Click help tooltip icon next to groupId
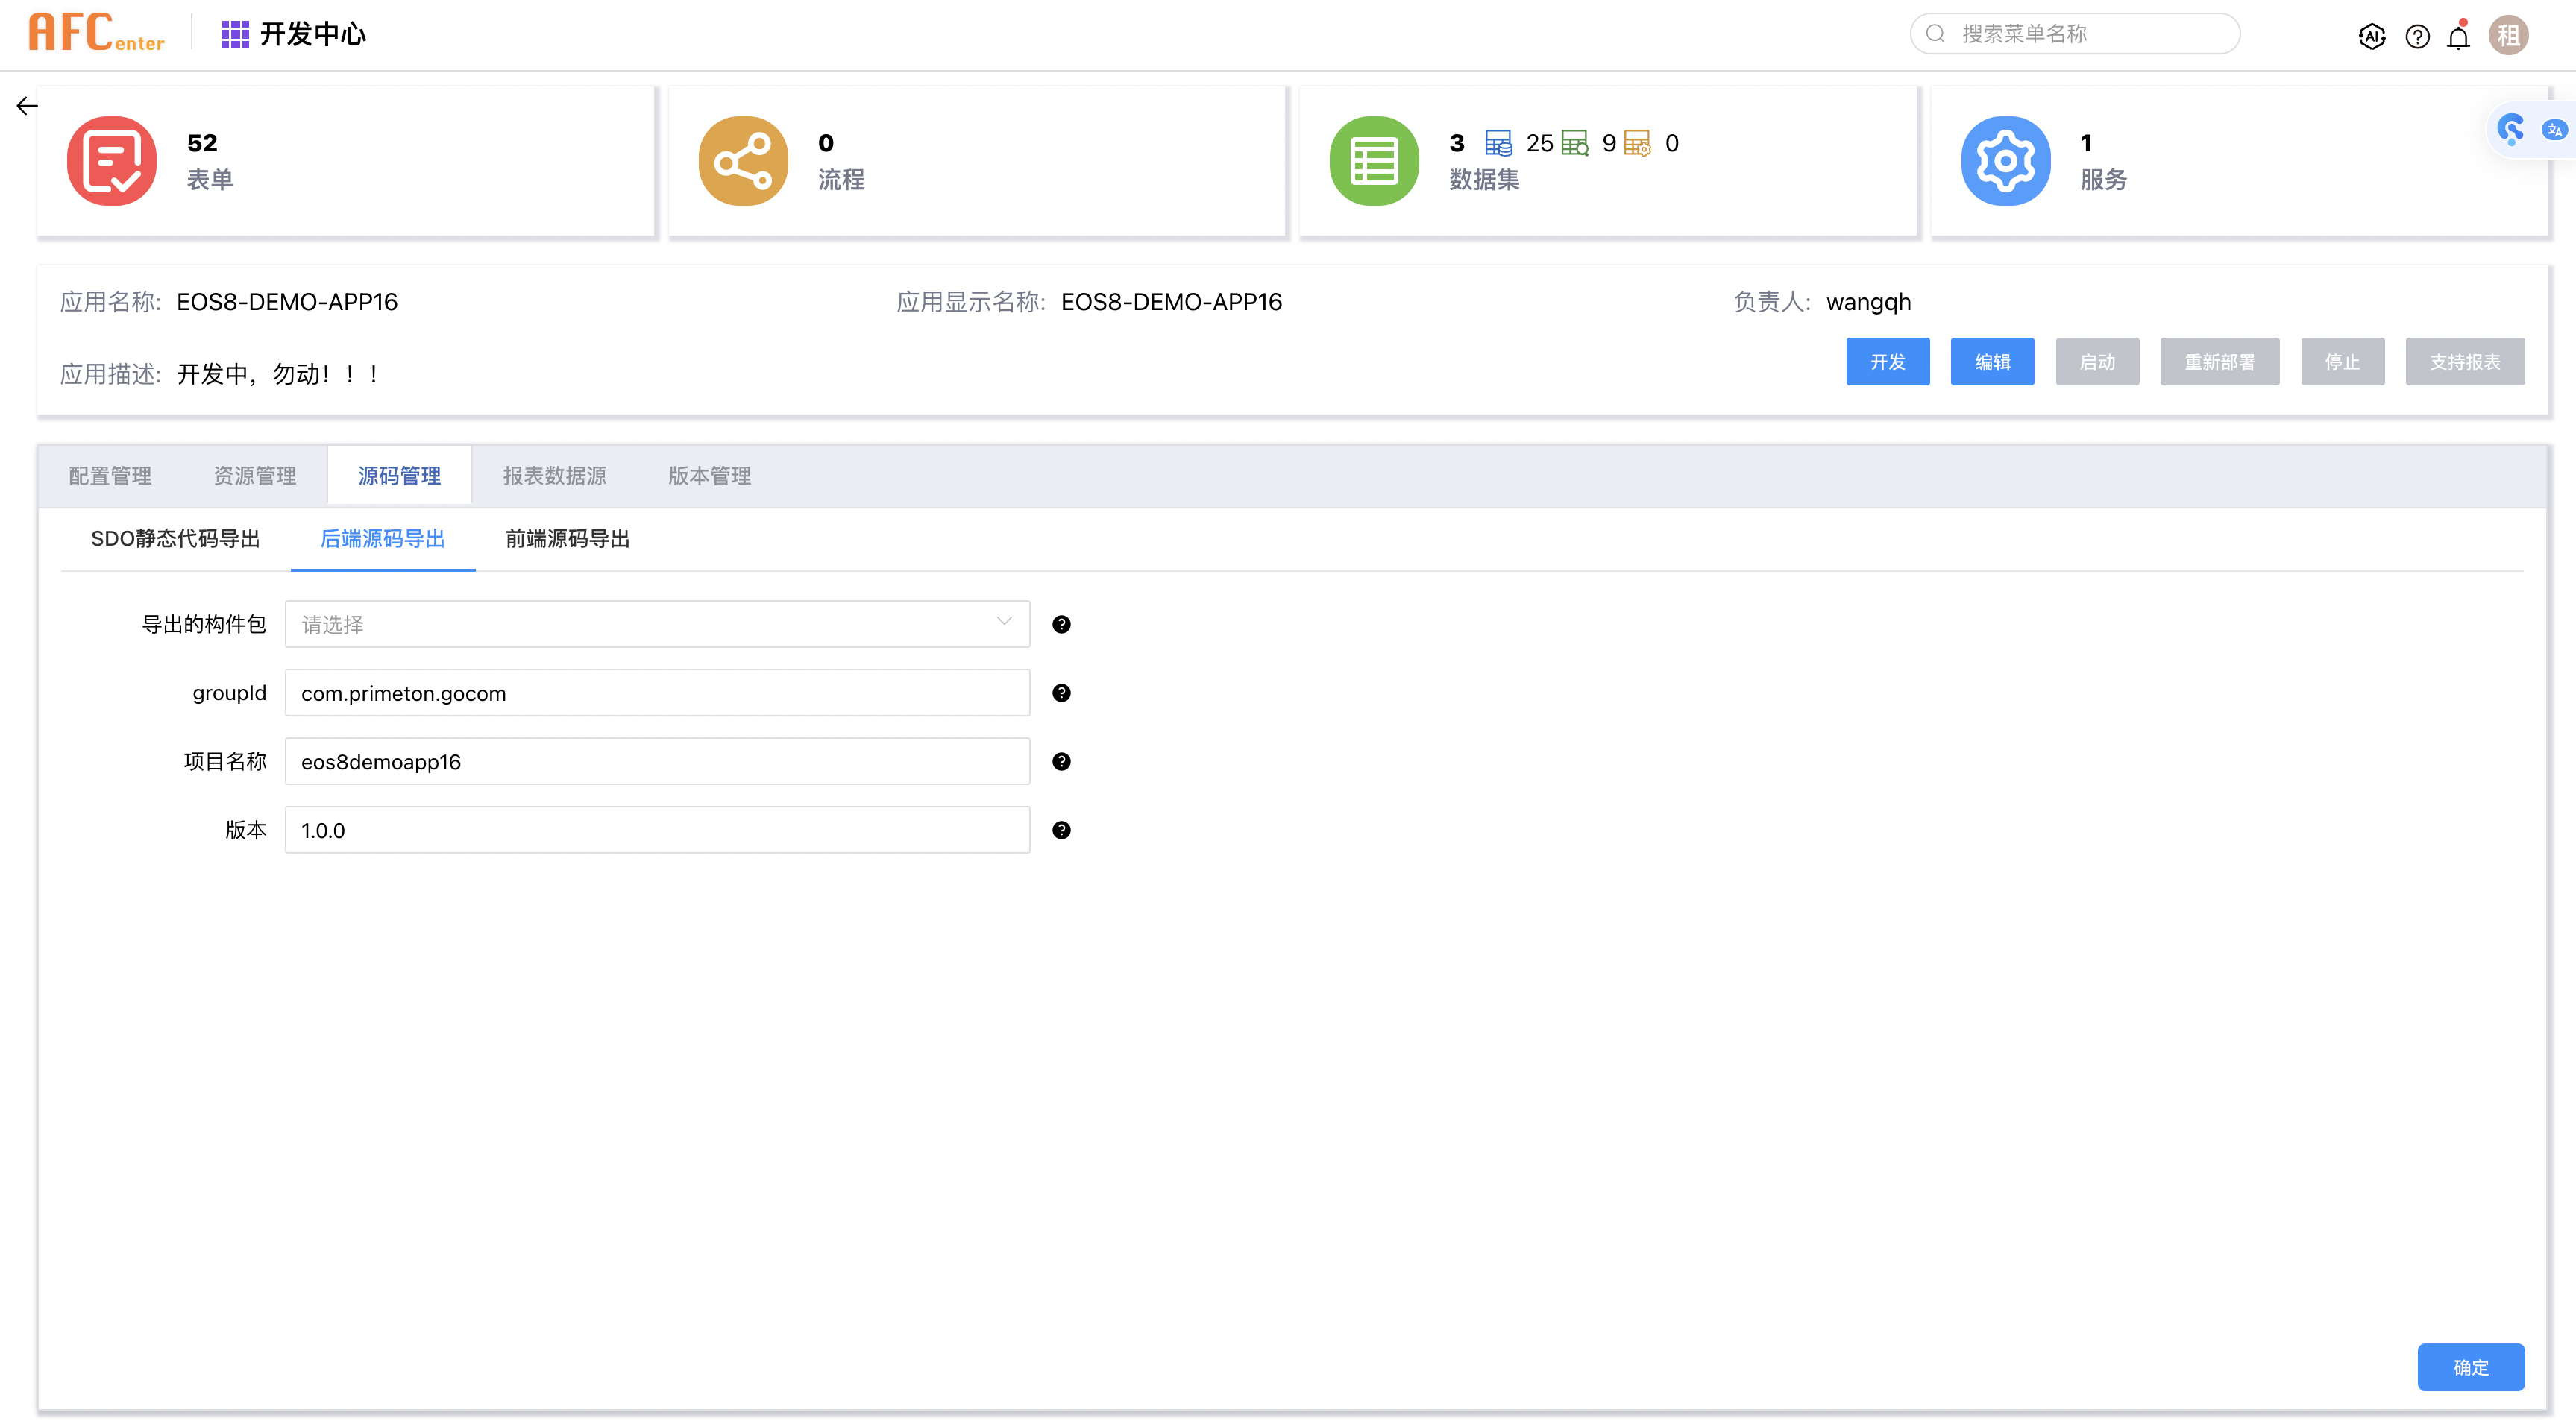This screenshot has height=1421, width=2576. click(1061, 693)
